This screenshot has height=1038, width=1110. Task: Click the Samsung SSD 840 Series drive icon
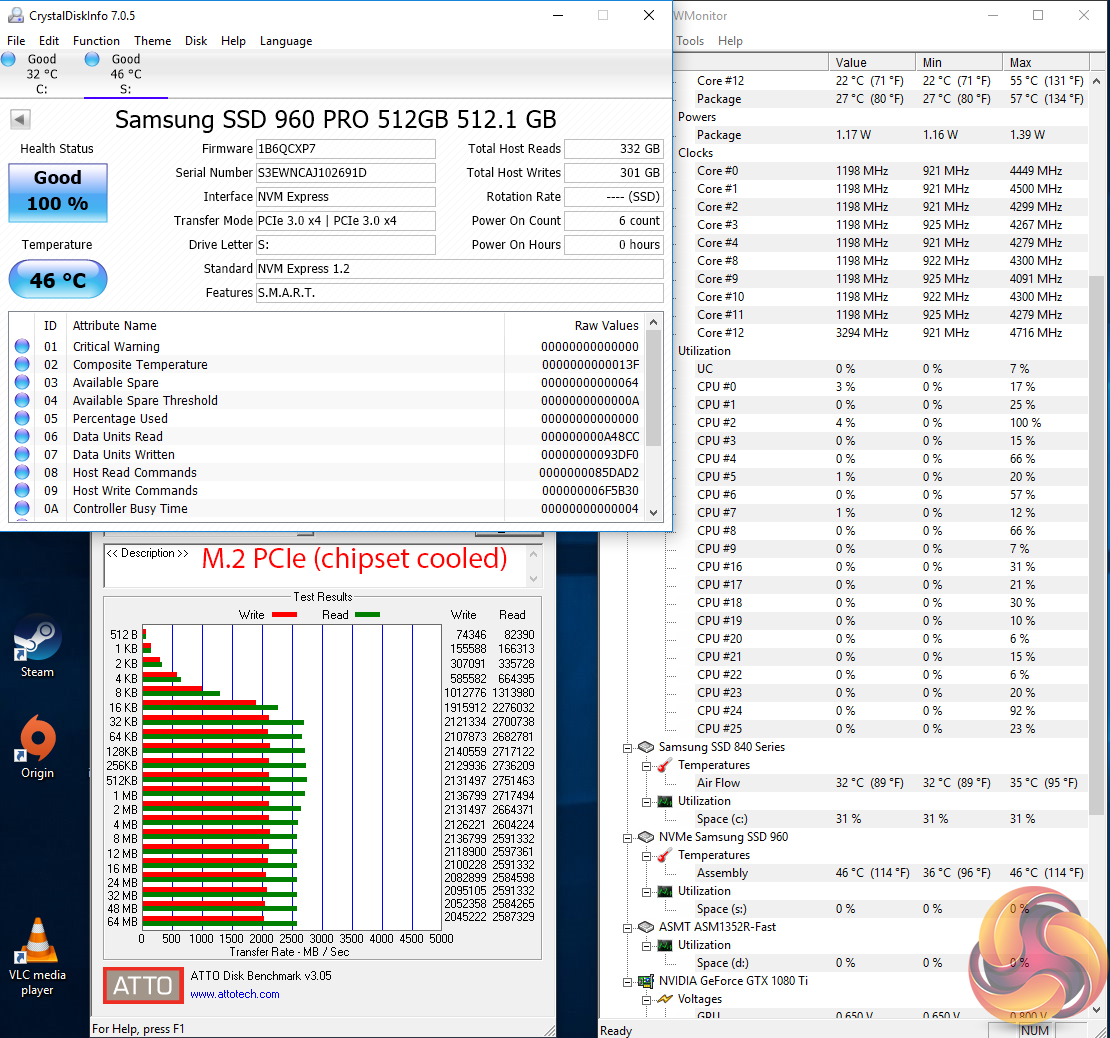pyautogui.click(x=646, y=747)
